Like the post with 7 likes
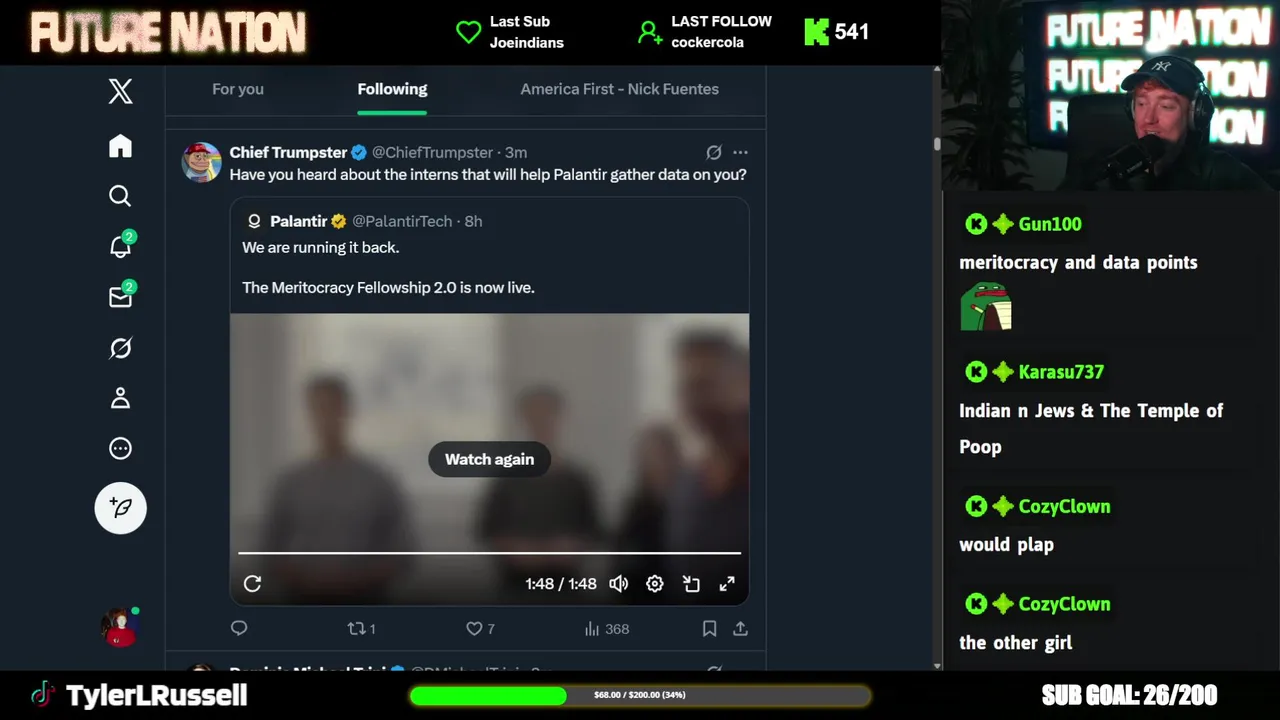Image resolution: width=1280 pixels, height=720 pixels. pyautogui.click(x=481, y=628)
